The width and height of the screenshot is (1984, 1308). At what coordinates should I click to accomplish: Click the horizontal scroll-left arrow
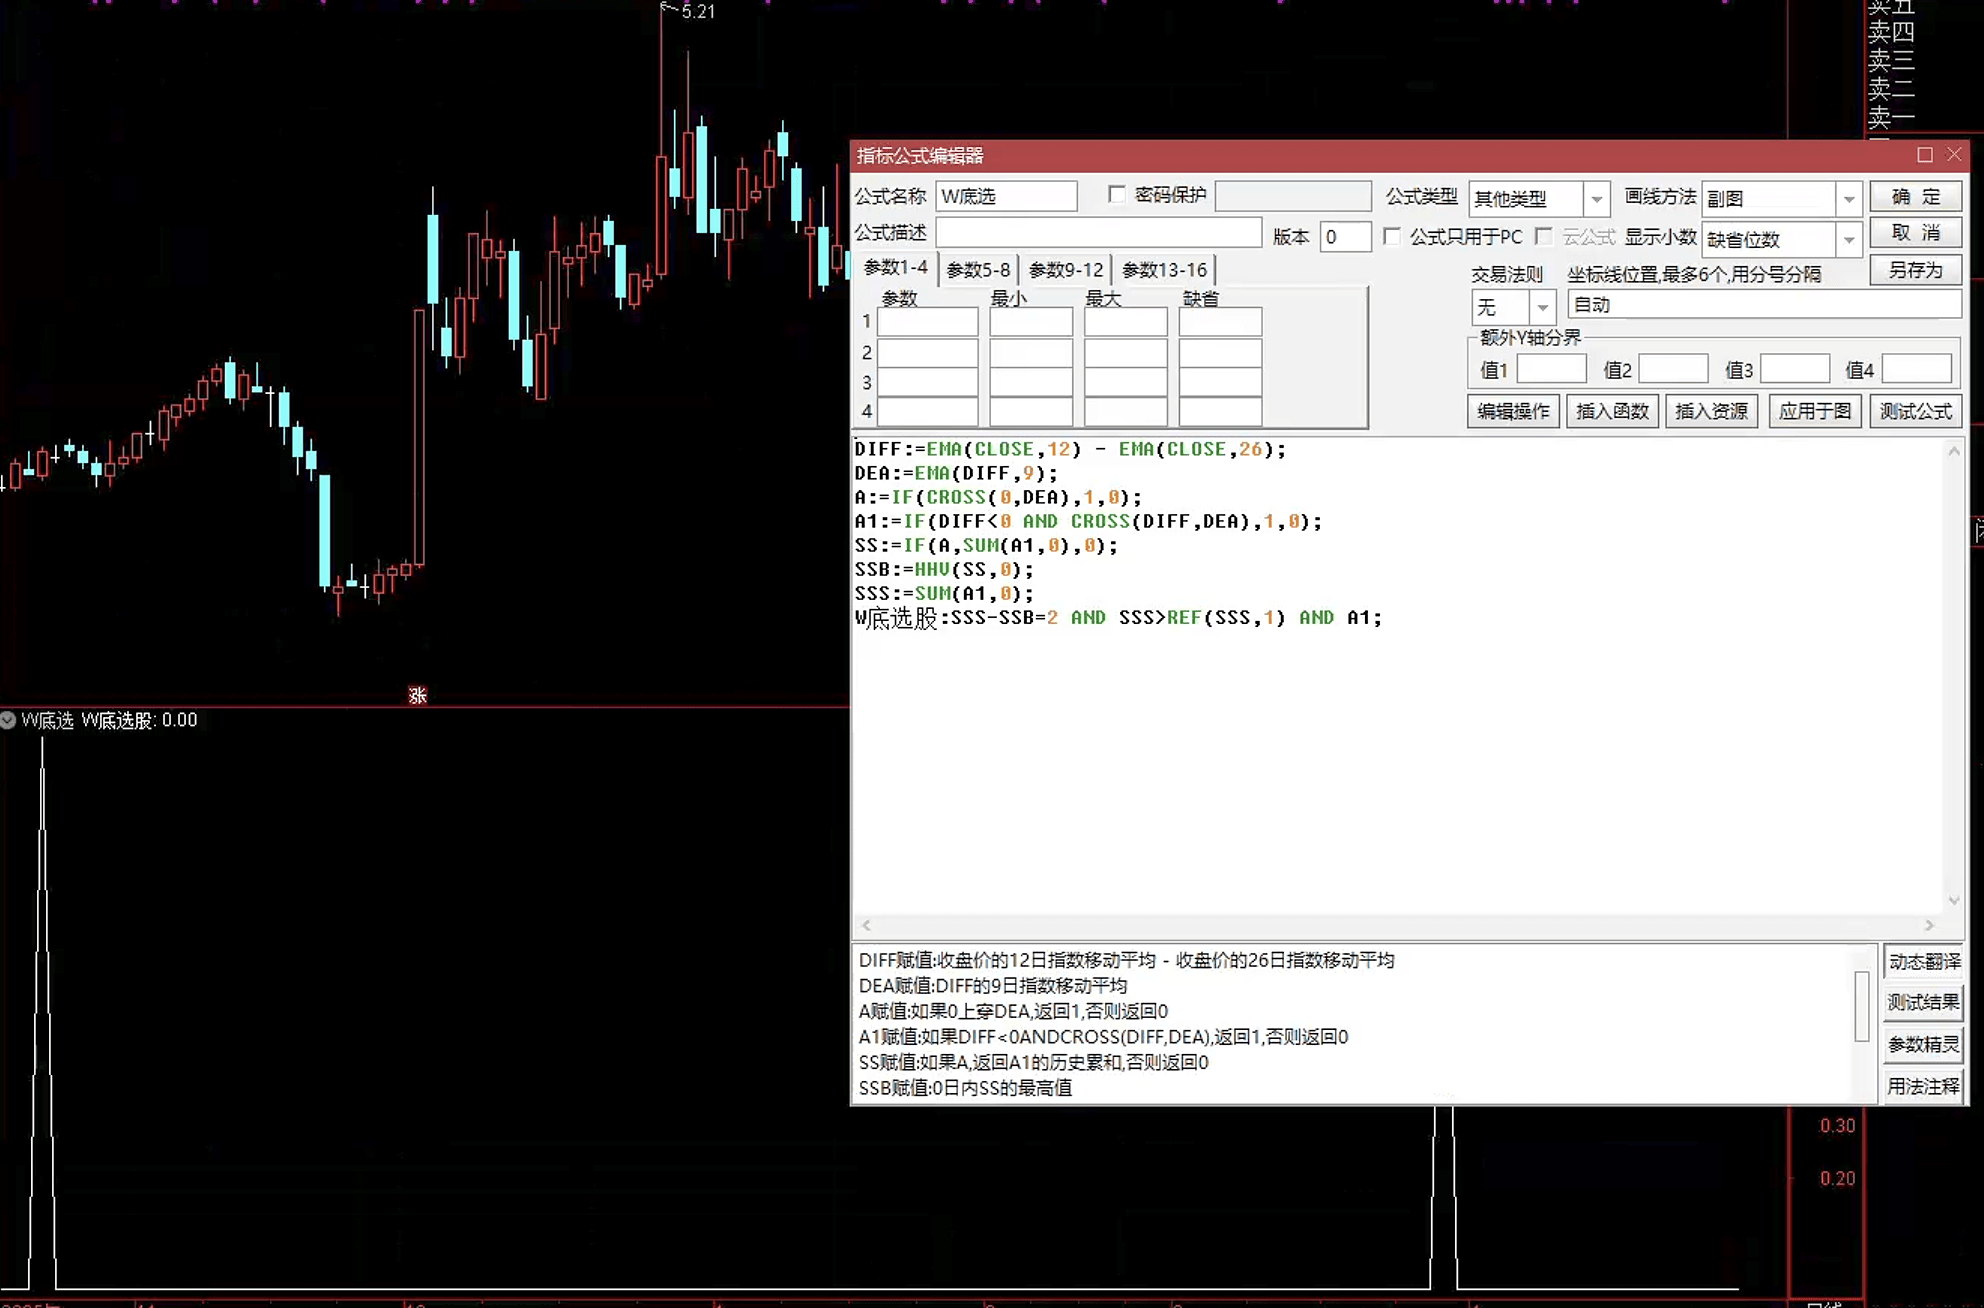point(866,925)
